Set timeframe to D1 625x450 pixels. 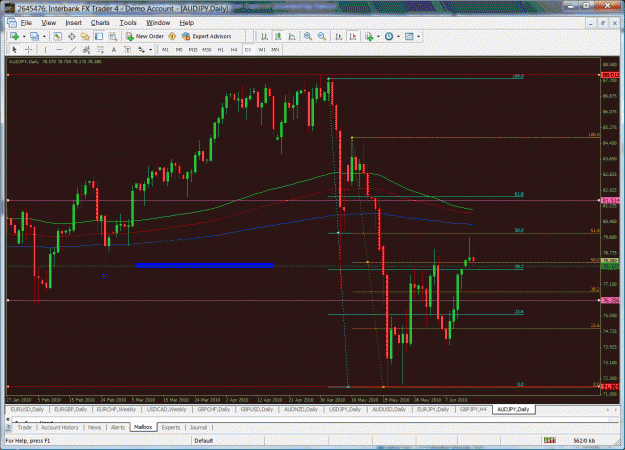tap(248, 49)
